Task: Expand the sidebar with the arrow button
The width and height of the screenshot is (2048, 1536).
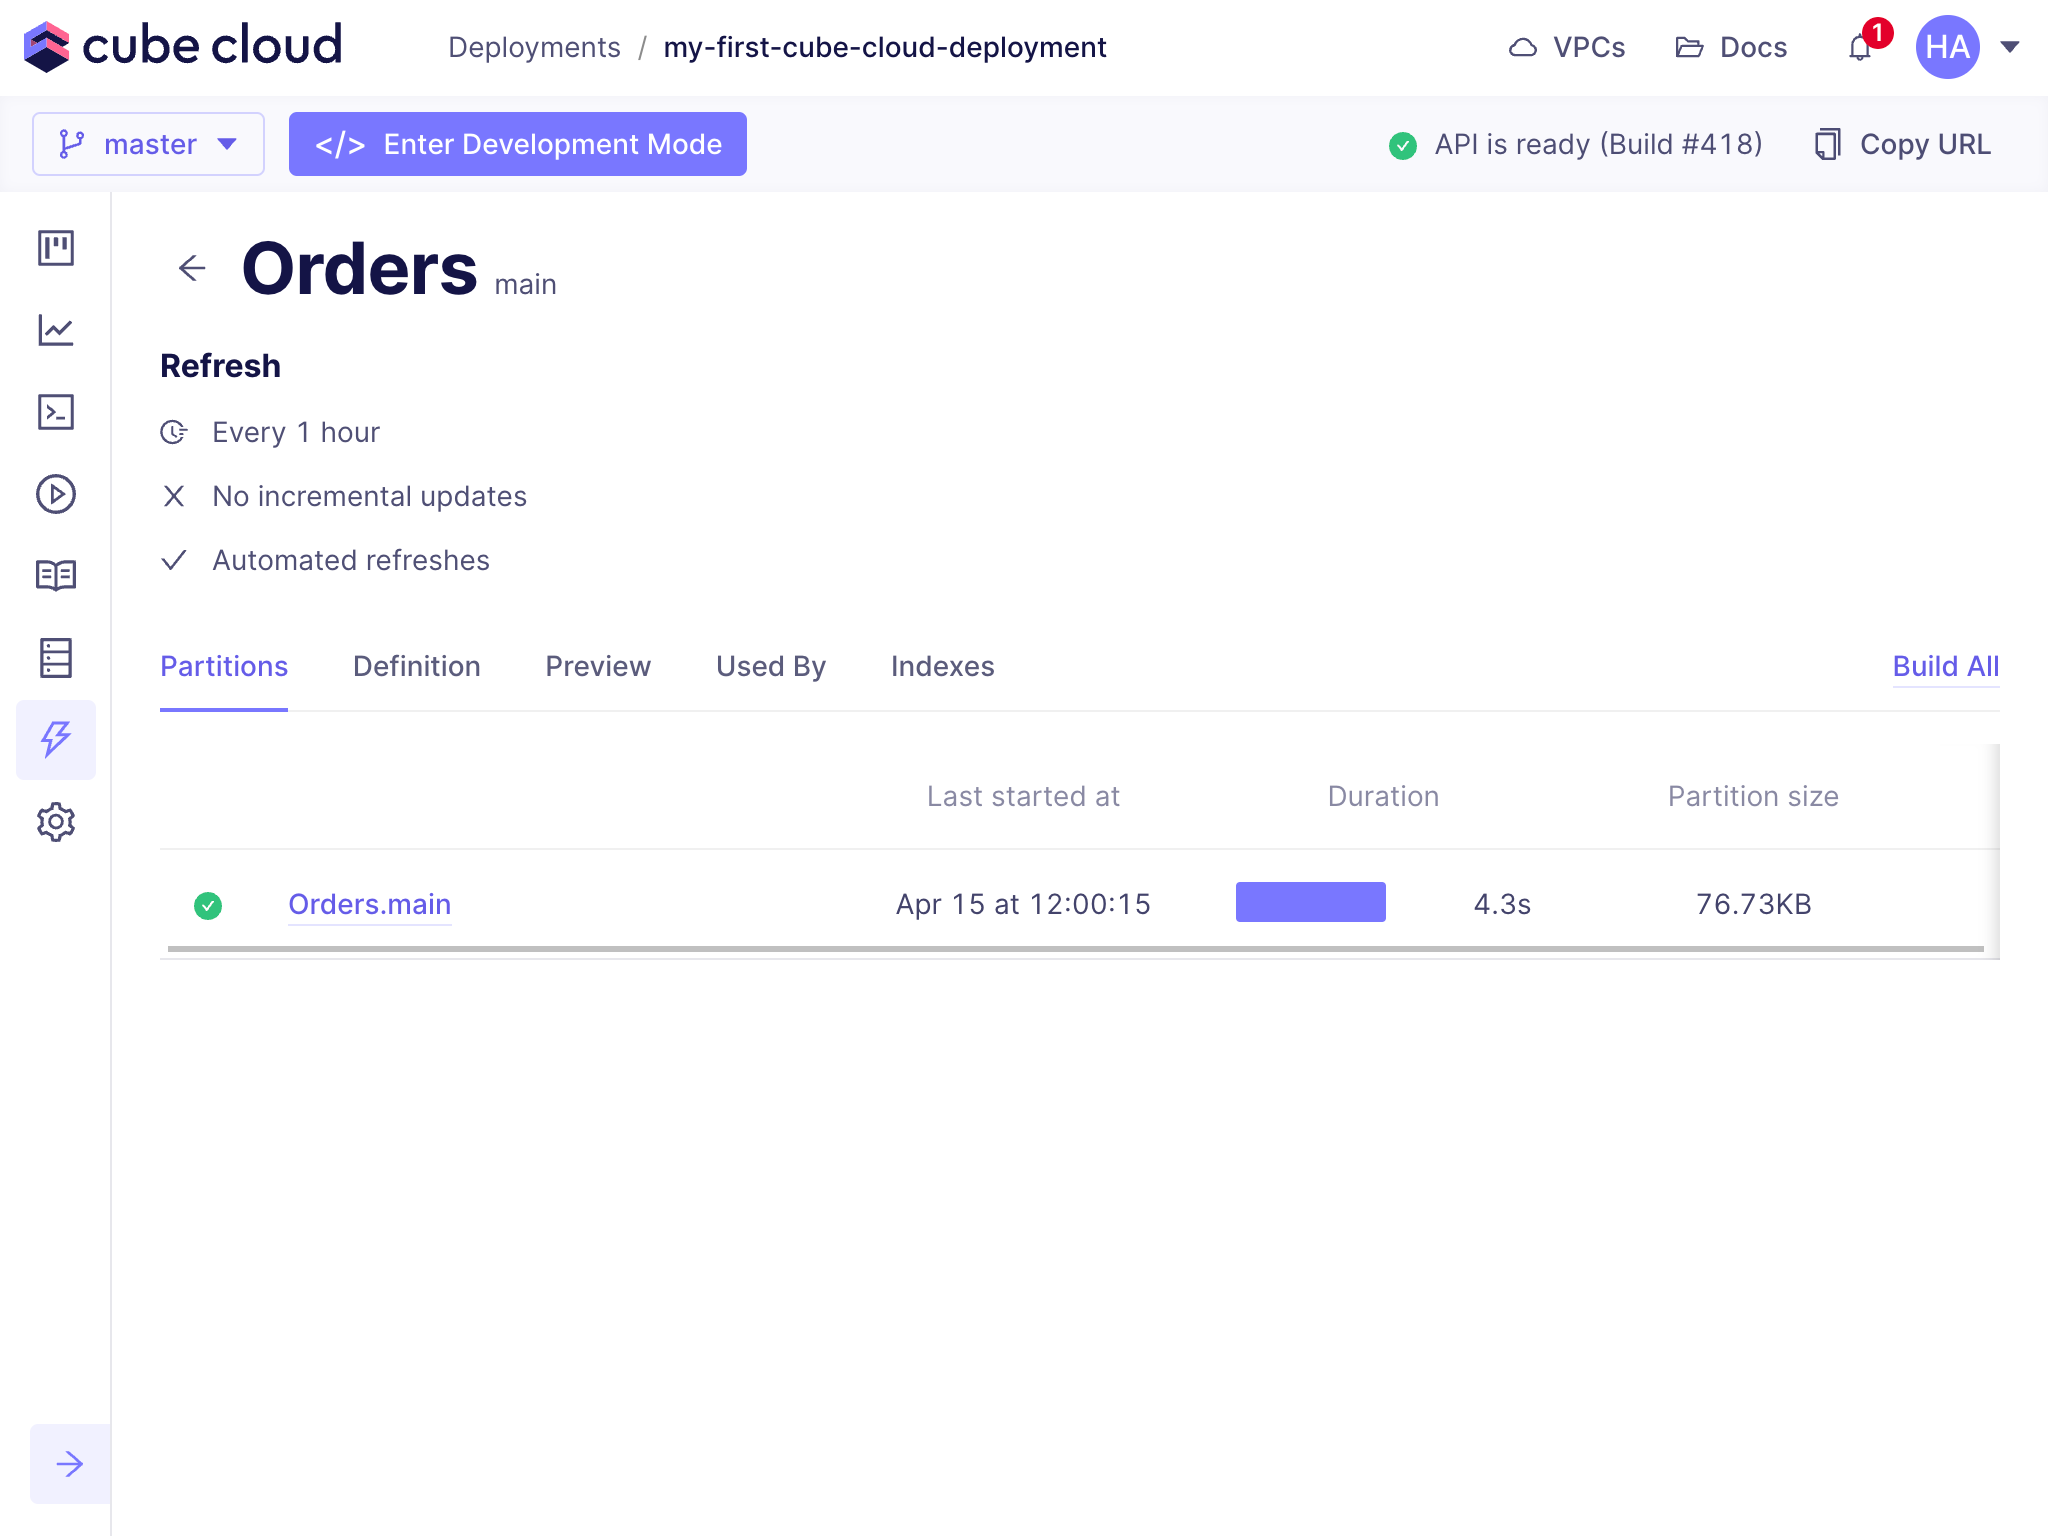Action: click(70, 1464)
